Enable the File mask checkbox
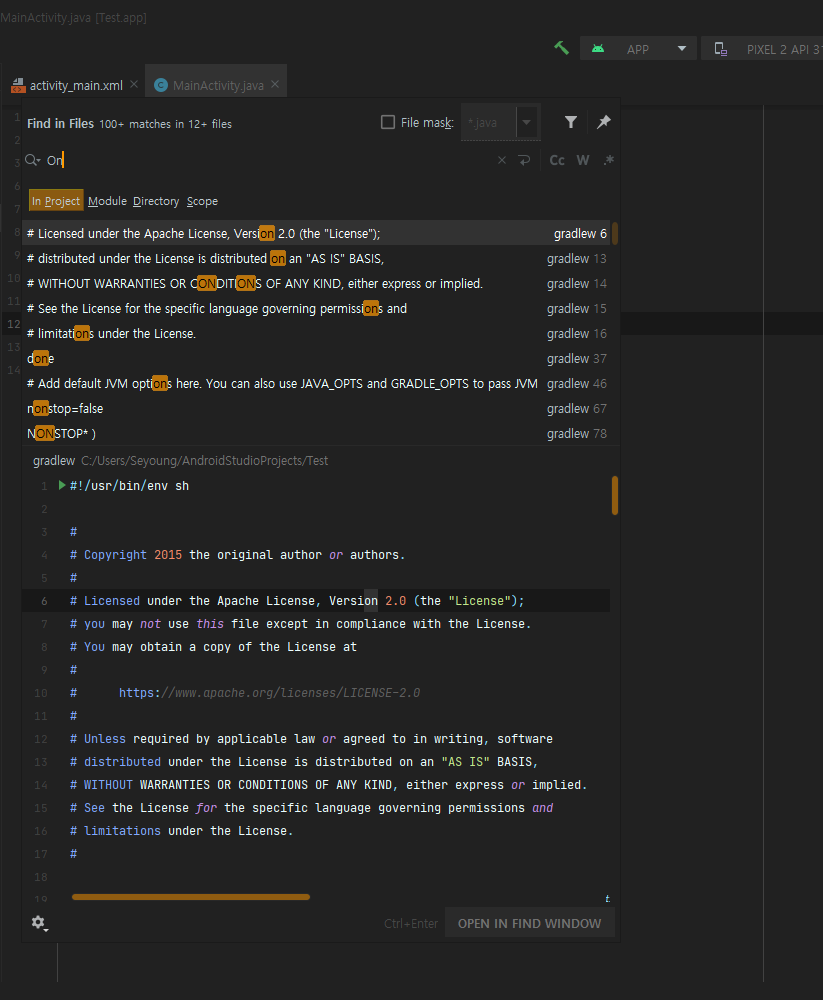Viewport: 823px width, 1000px height. point(387,122)
